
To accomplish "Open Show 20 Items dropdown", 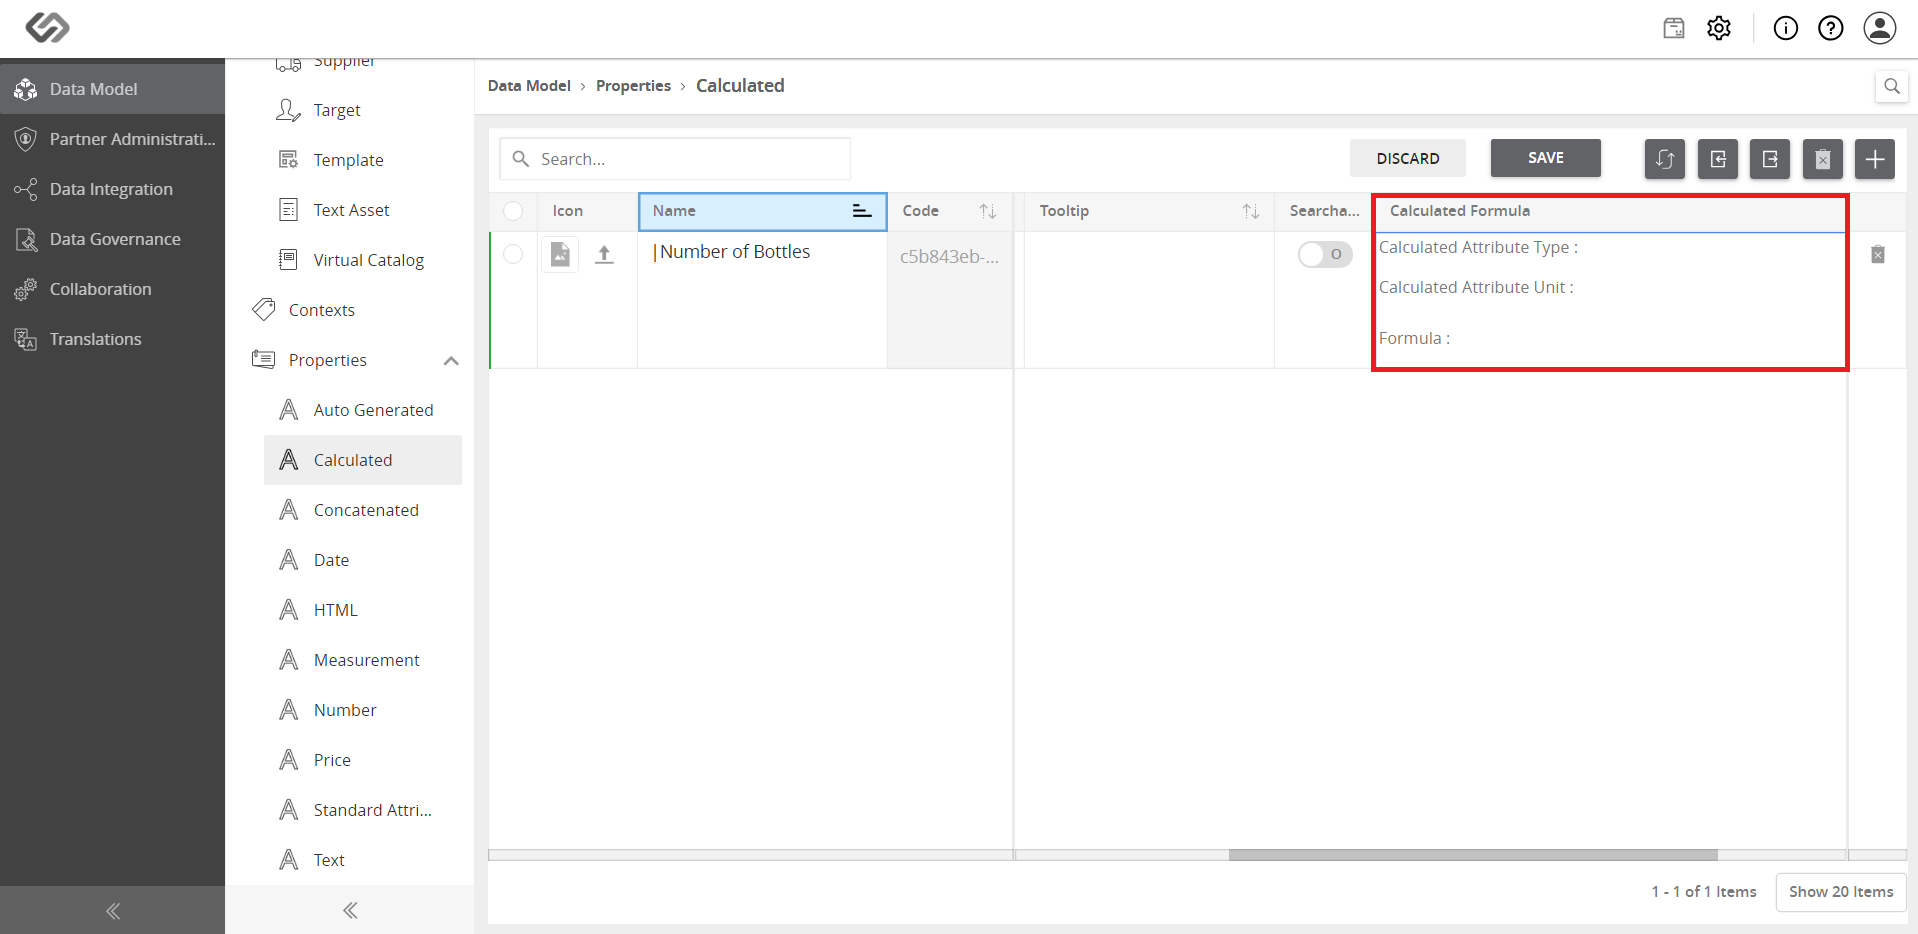I will tap(1841, 892).
